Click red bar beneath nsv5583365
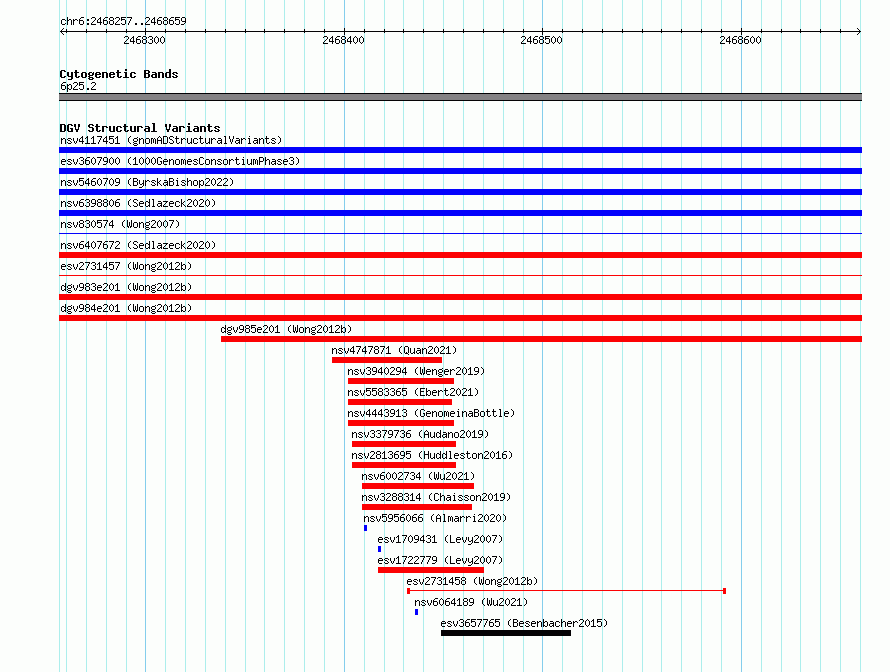890x672 pixels. tap(400, 402)
